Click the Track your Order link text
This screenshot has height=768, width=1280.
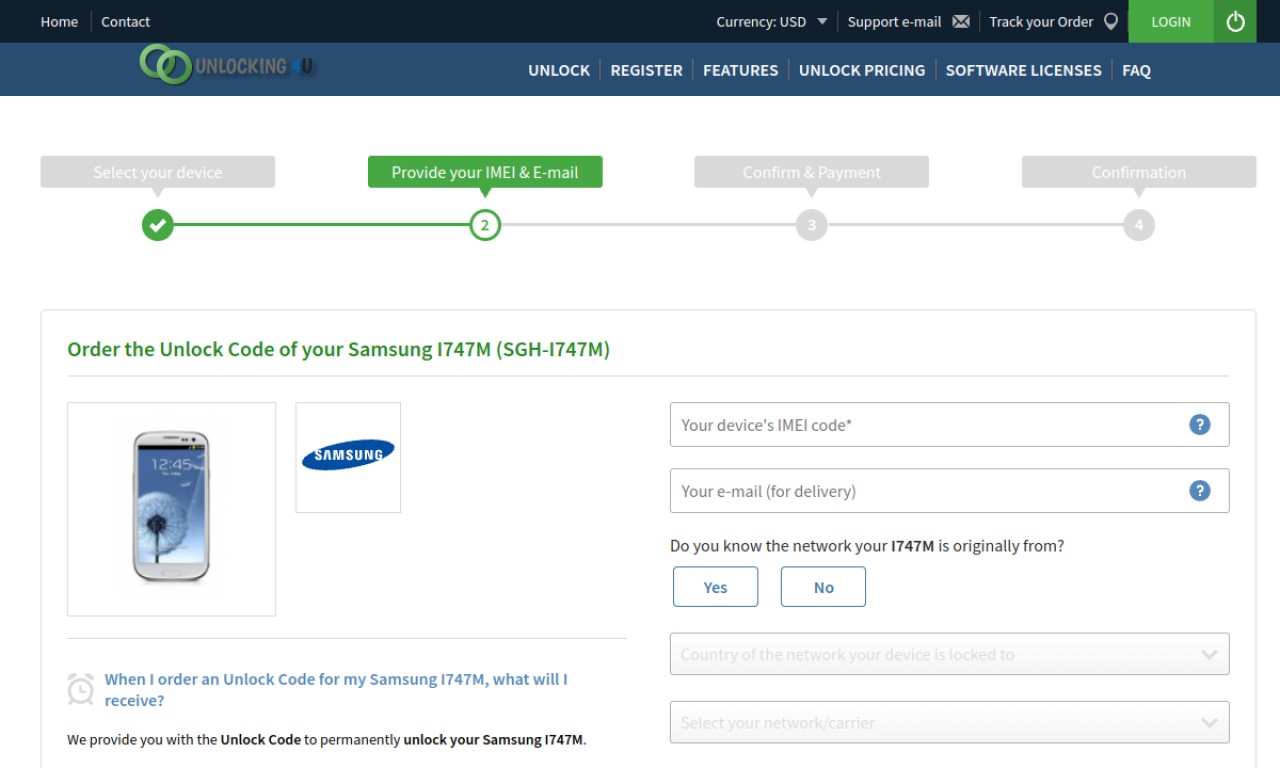click(x=1041, y=22)
